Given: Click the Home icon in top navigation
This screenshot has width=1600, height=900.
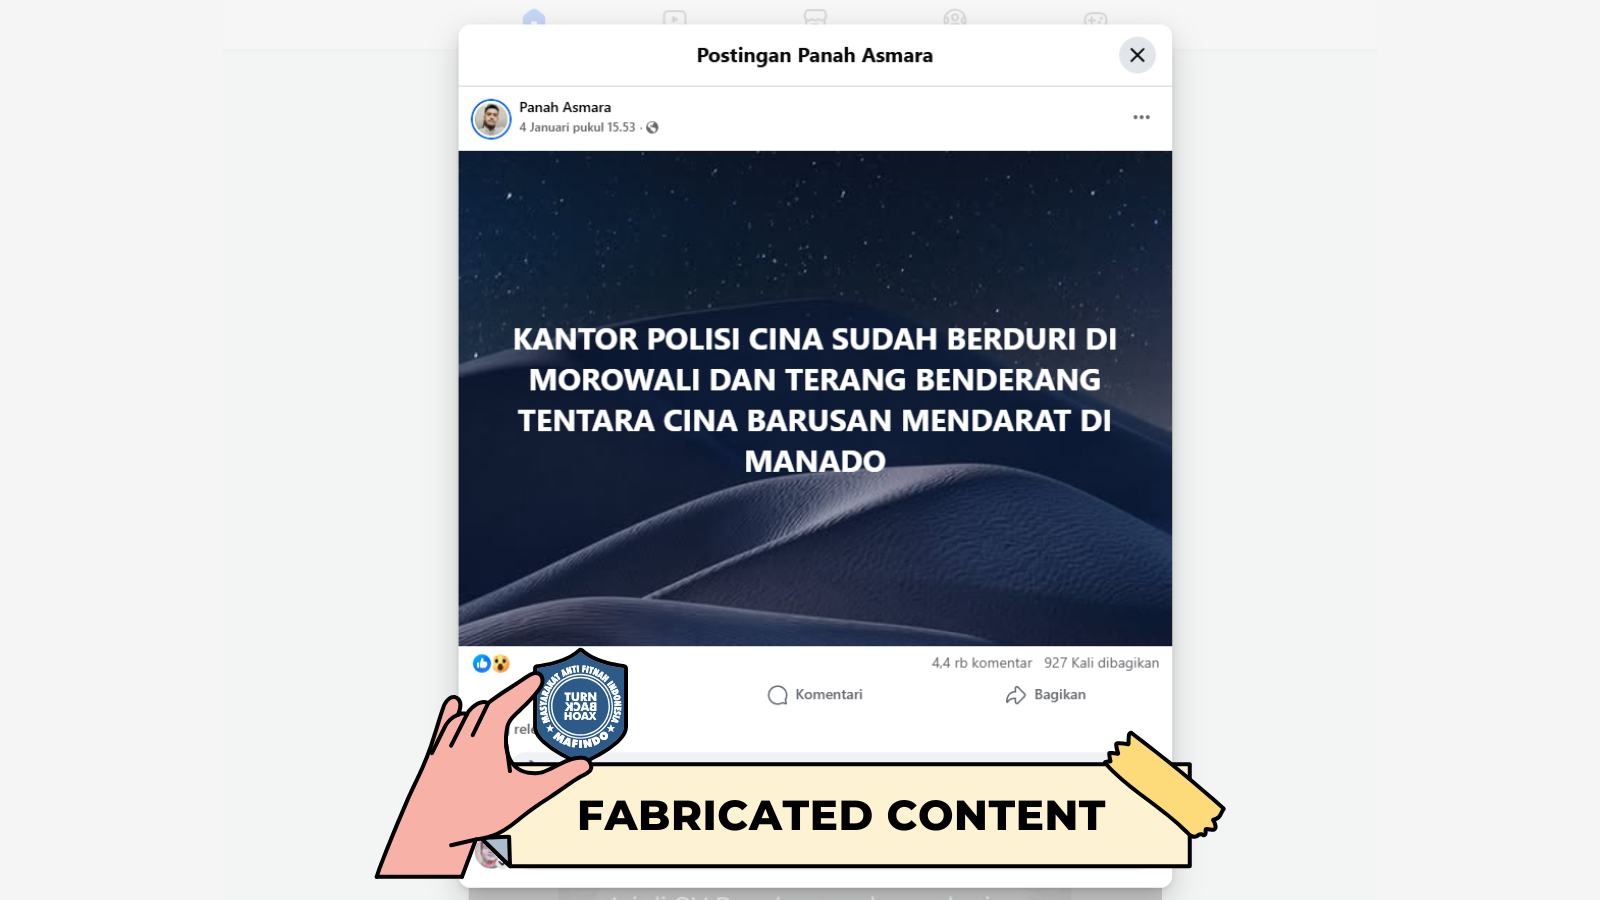Looking at the screenshot, I should click(534, 18).
